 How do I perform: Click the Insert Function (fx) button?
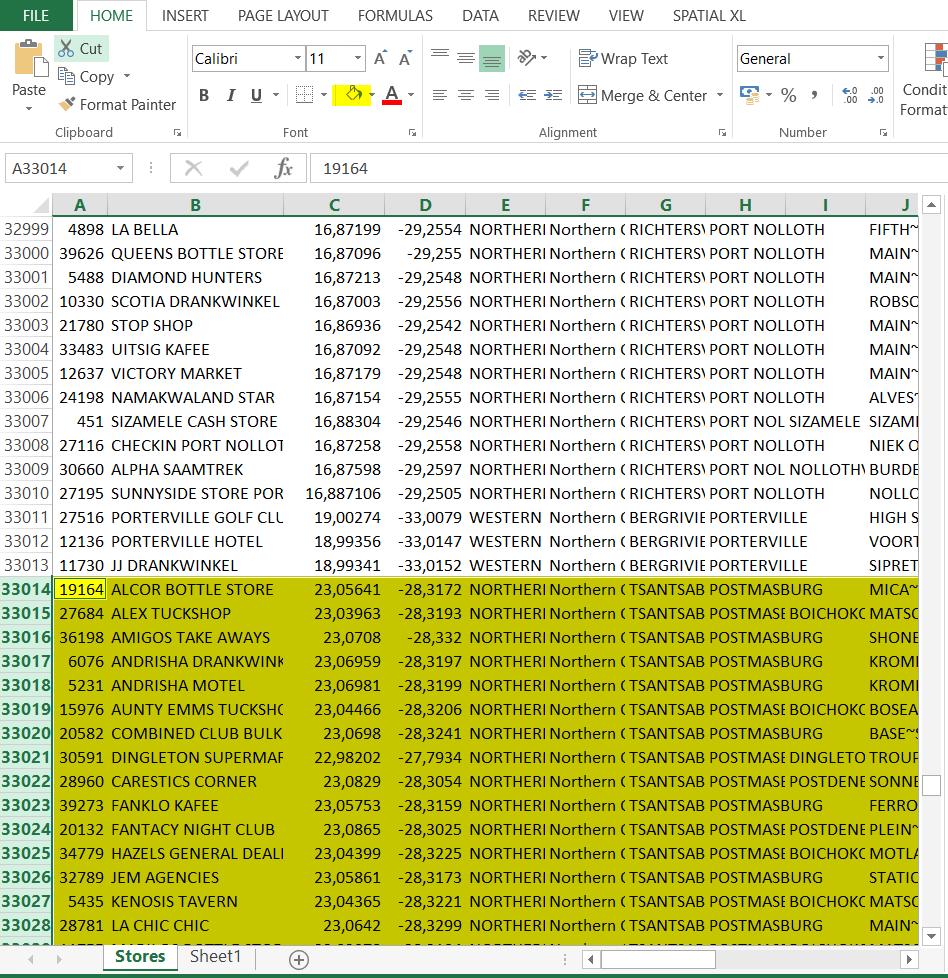coord(286,170)
